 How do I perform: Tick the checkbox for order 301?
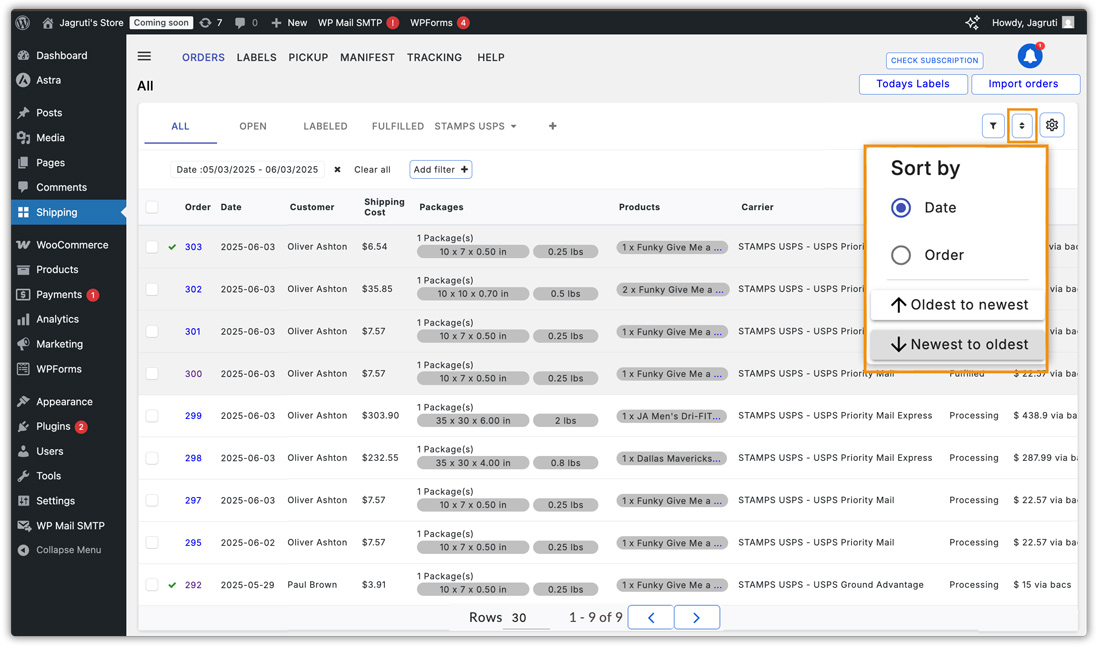[152, 331]
